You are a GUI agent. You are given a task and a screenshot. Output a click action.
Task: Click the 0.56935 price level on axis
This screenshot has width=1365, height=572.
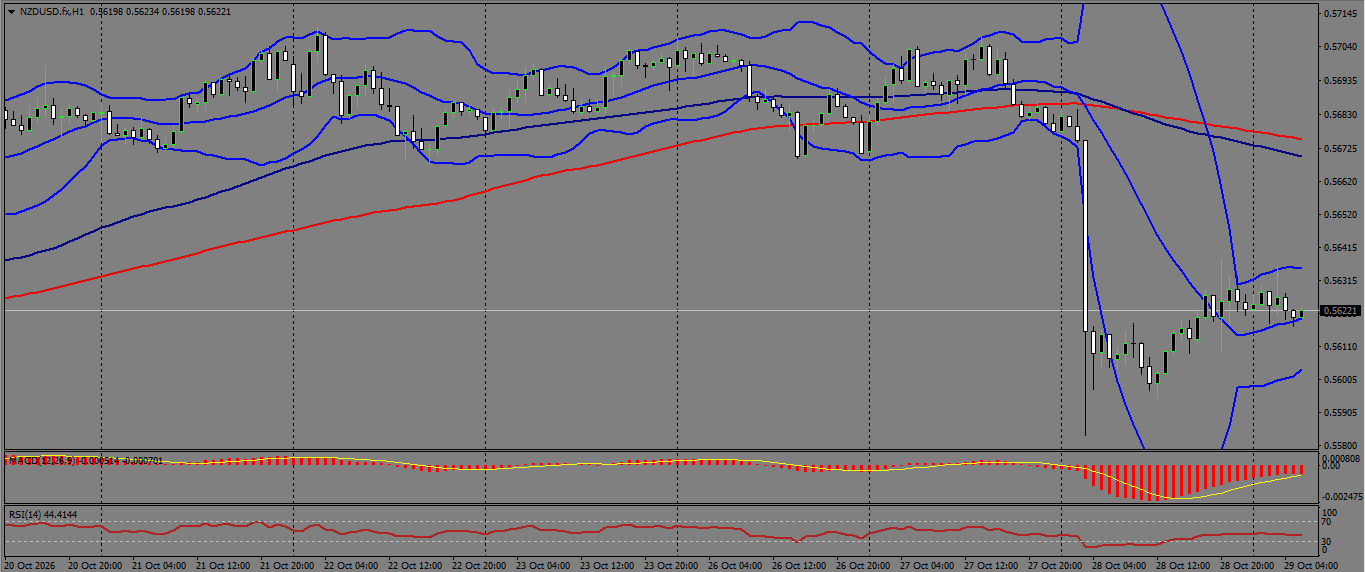1340,81
